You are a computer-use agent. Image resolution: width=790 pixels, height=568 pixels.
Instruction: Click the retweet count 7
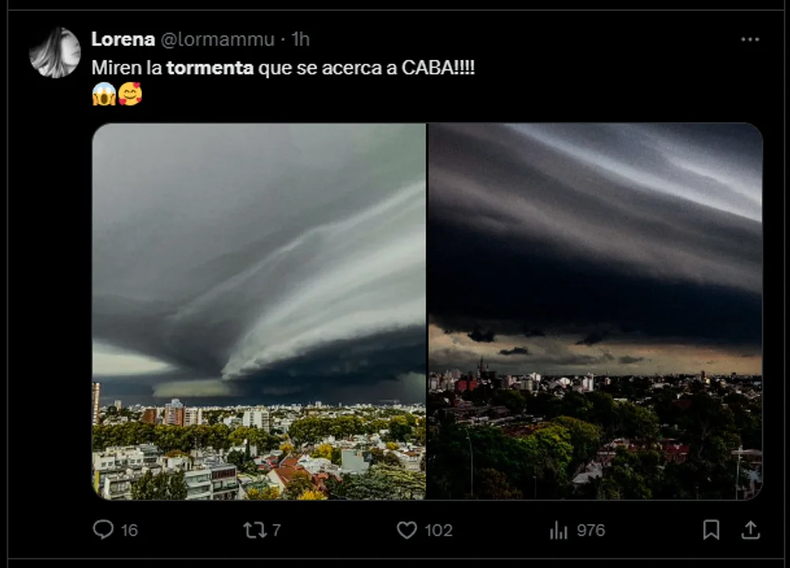click(x=276, y=530)
